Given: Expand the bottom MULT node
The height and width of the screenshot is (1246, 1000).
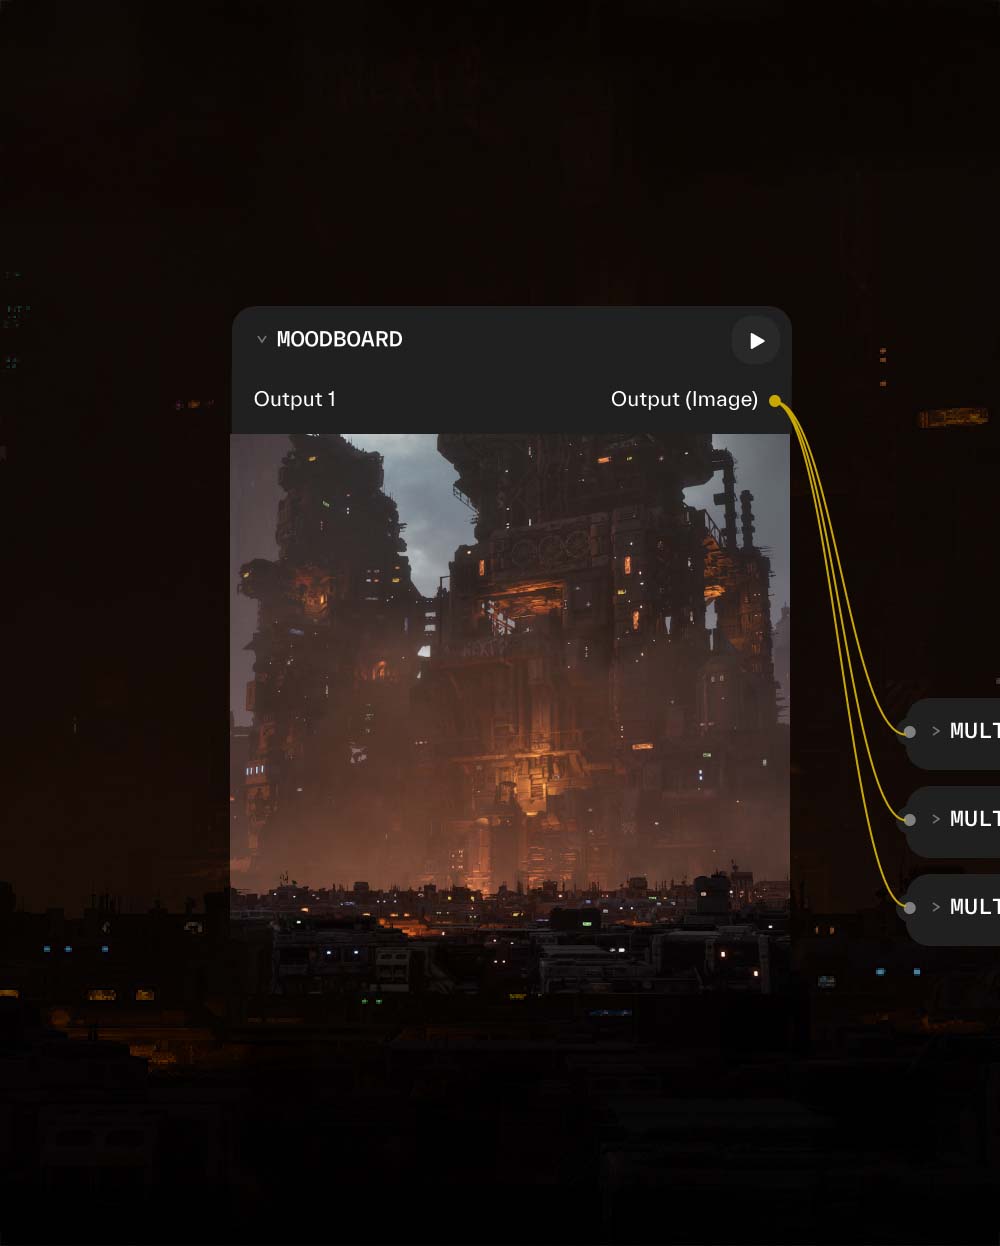Looking at the screenshot, I should tap(936, 907).
